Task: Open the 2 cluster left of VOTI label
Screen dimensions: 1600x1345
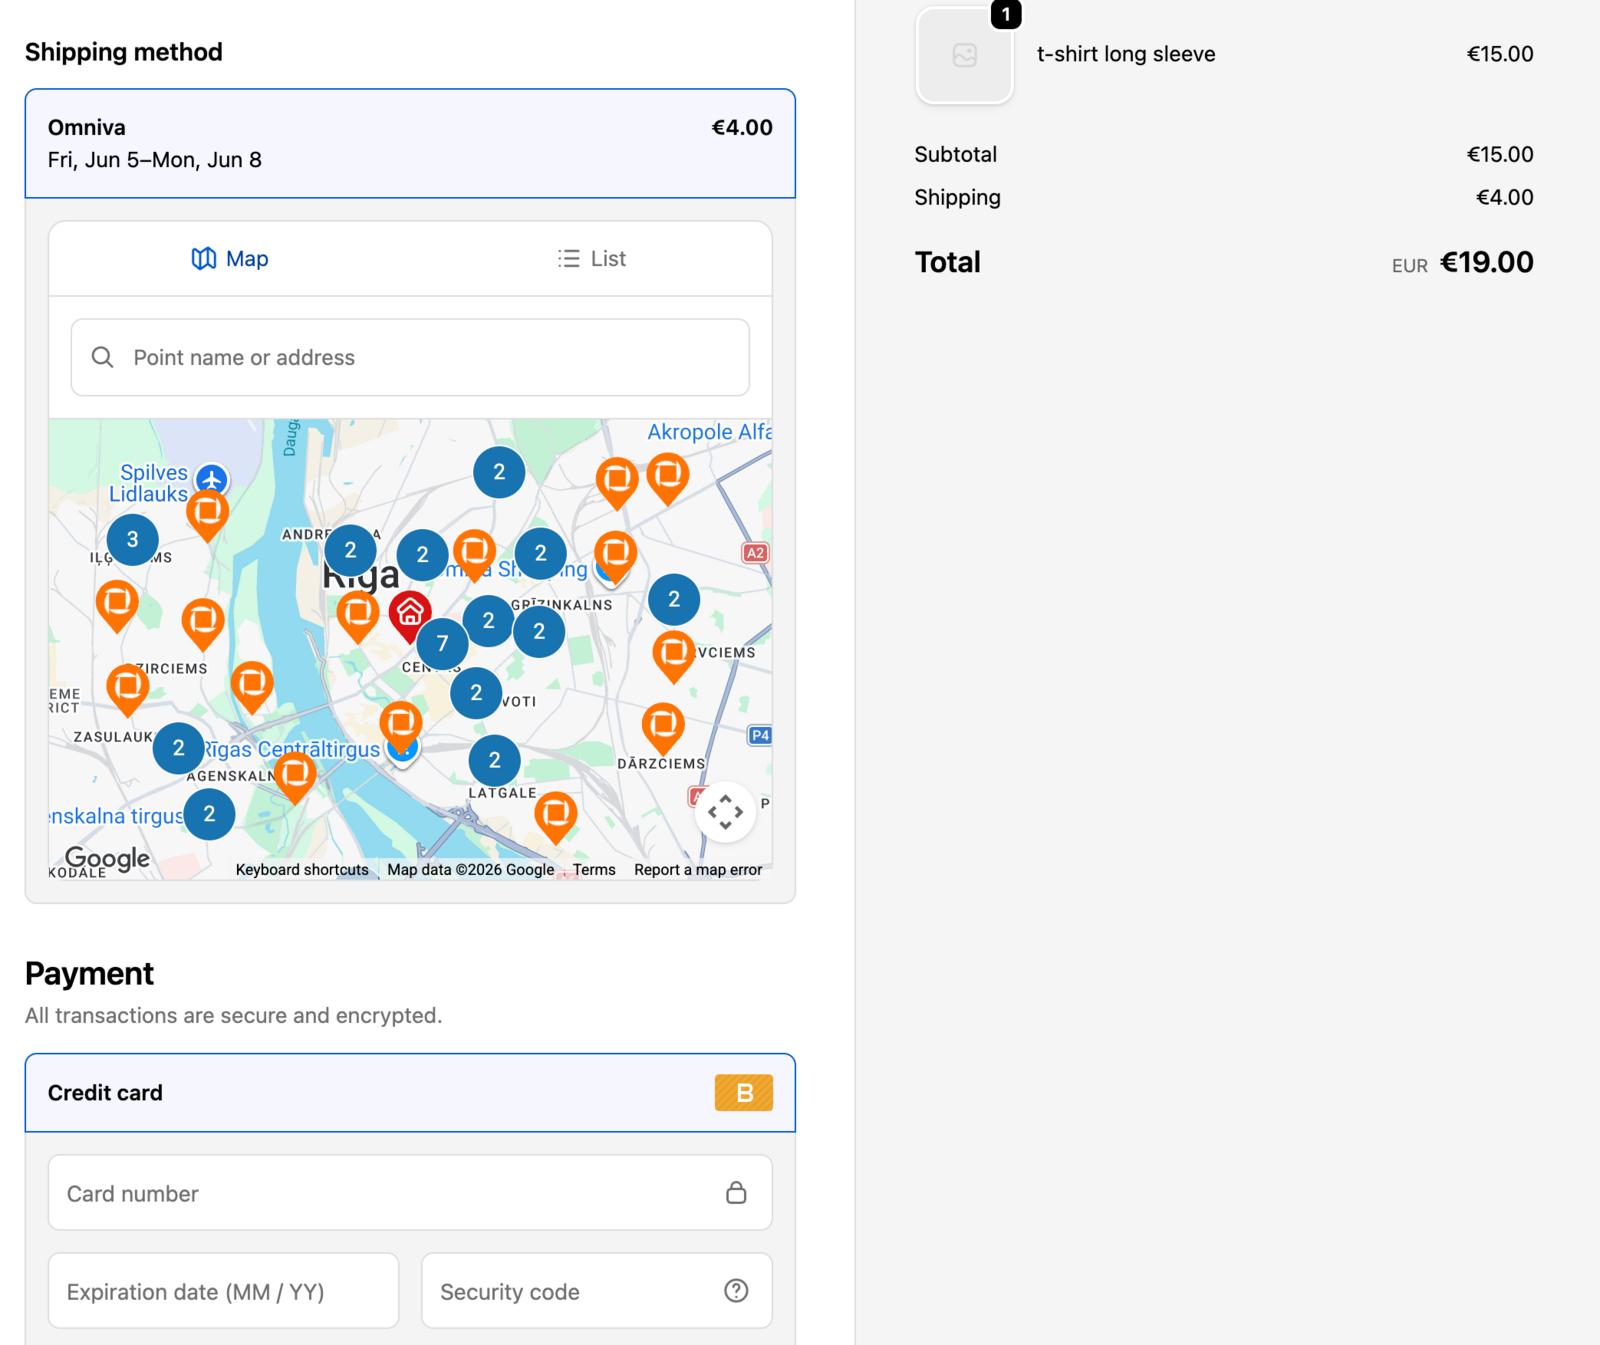Action: pyautogui.click(x=476, y=693)
